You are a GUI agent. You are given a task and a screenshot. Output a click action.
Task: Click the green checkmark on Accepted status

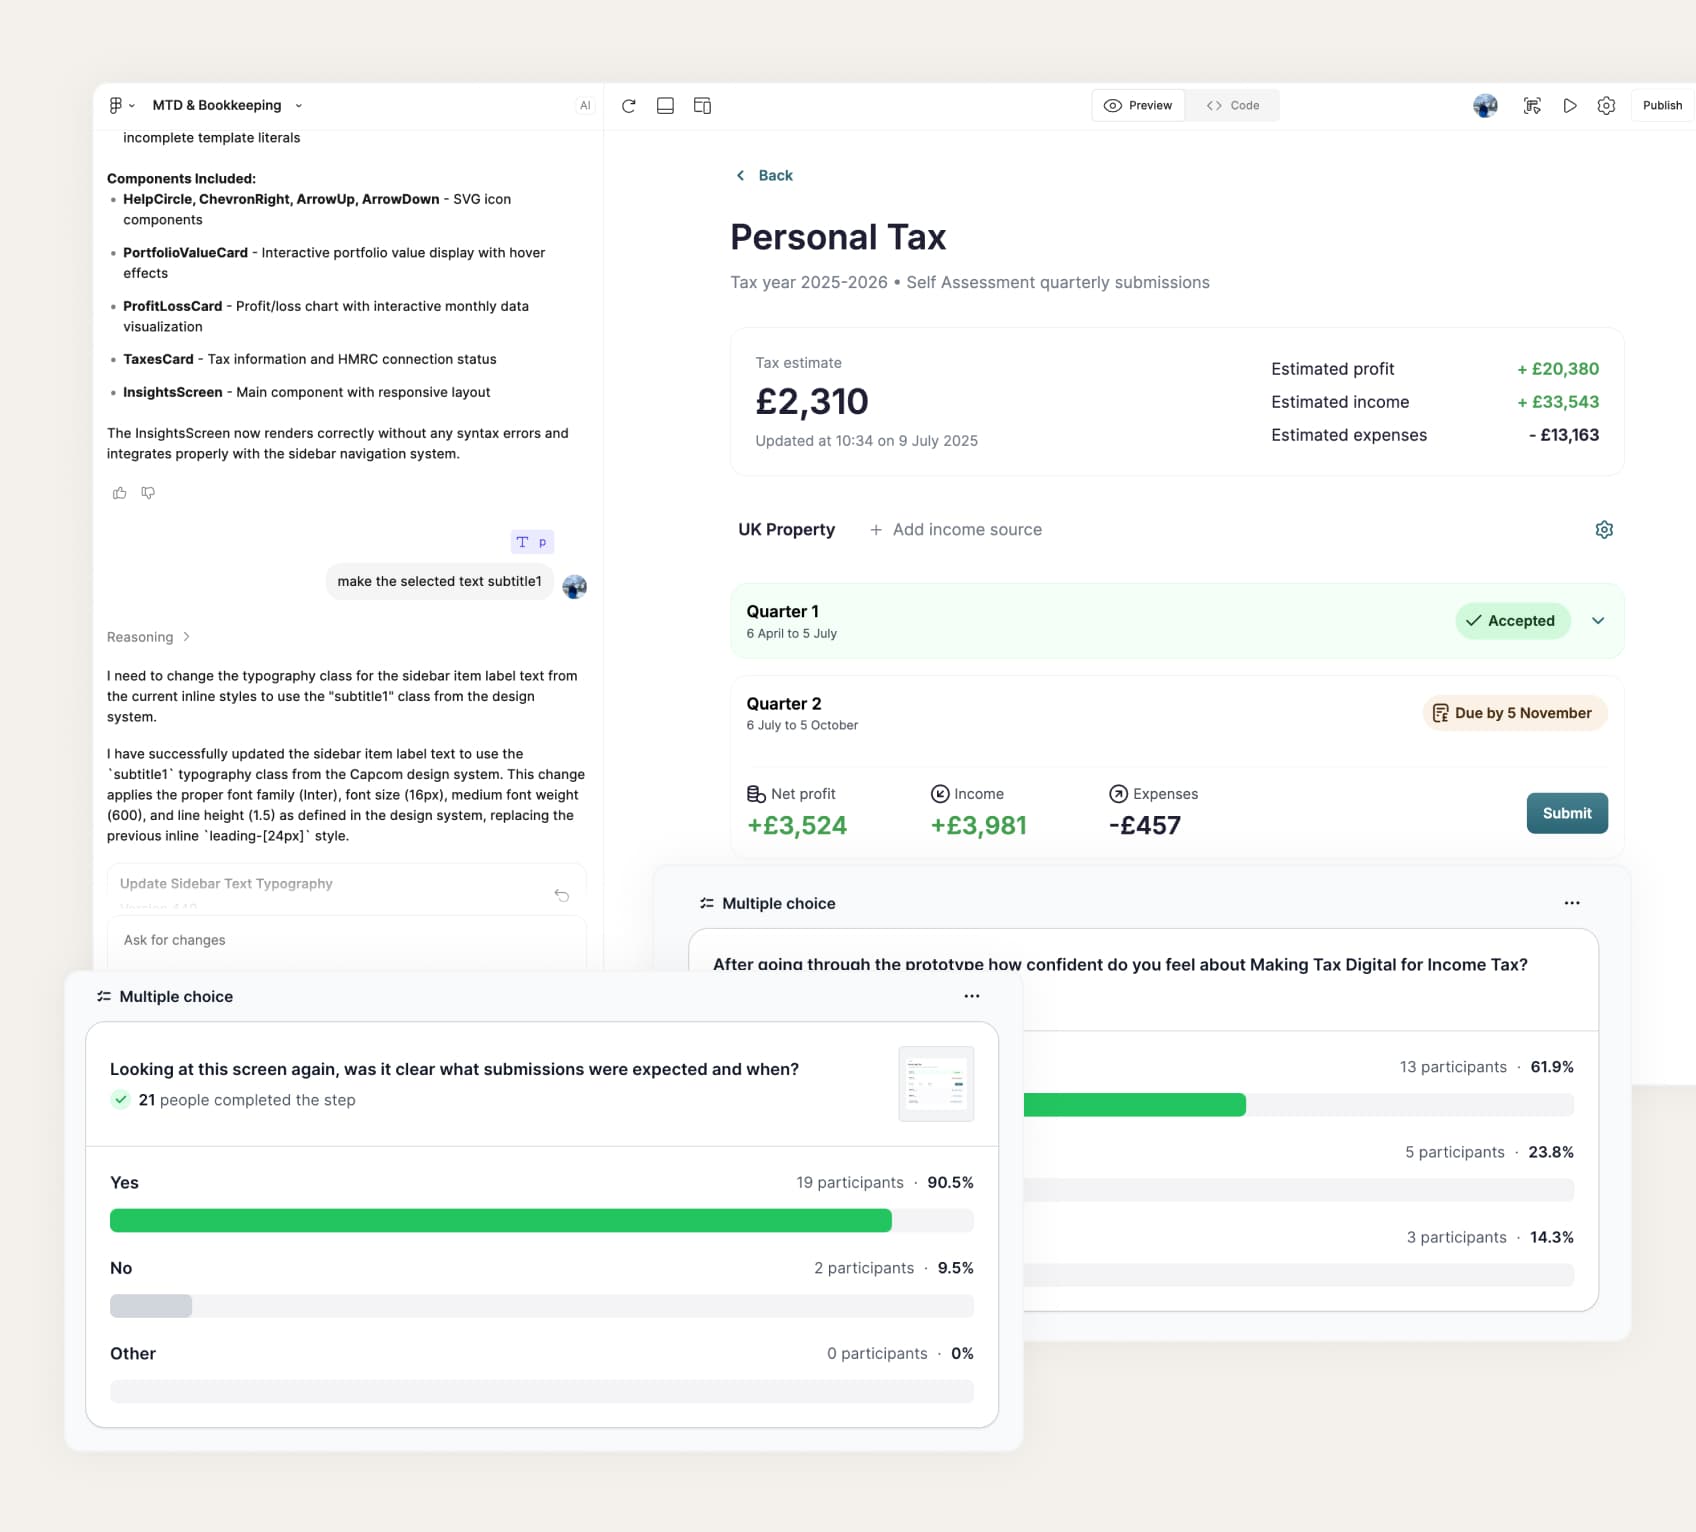[x=1472, y=620]
